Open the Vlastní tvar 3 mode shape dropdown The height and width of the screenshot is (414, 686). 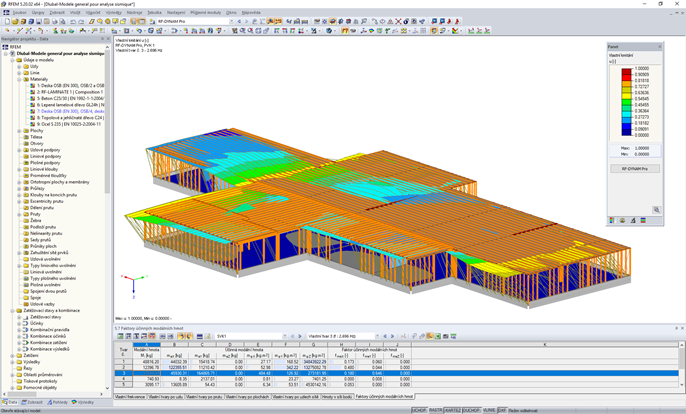coord(377,336)
